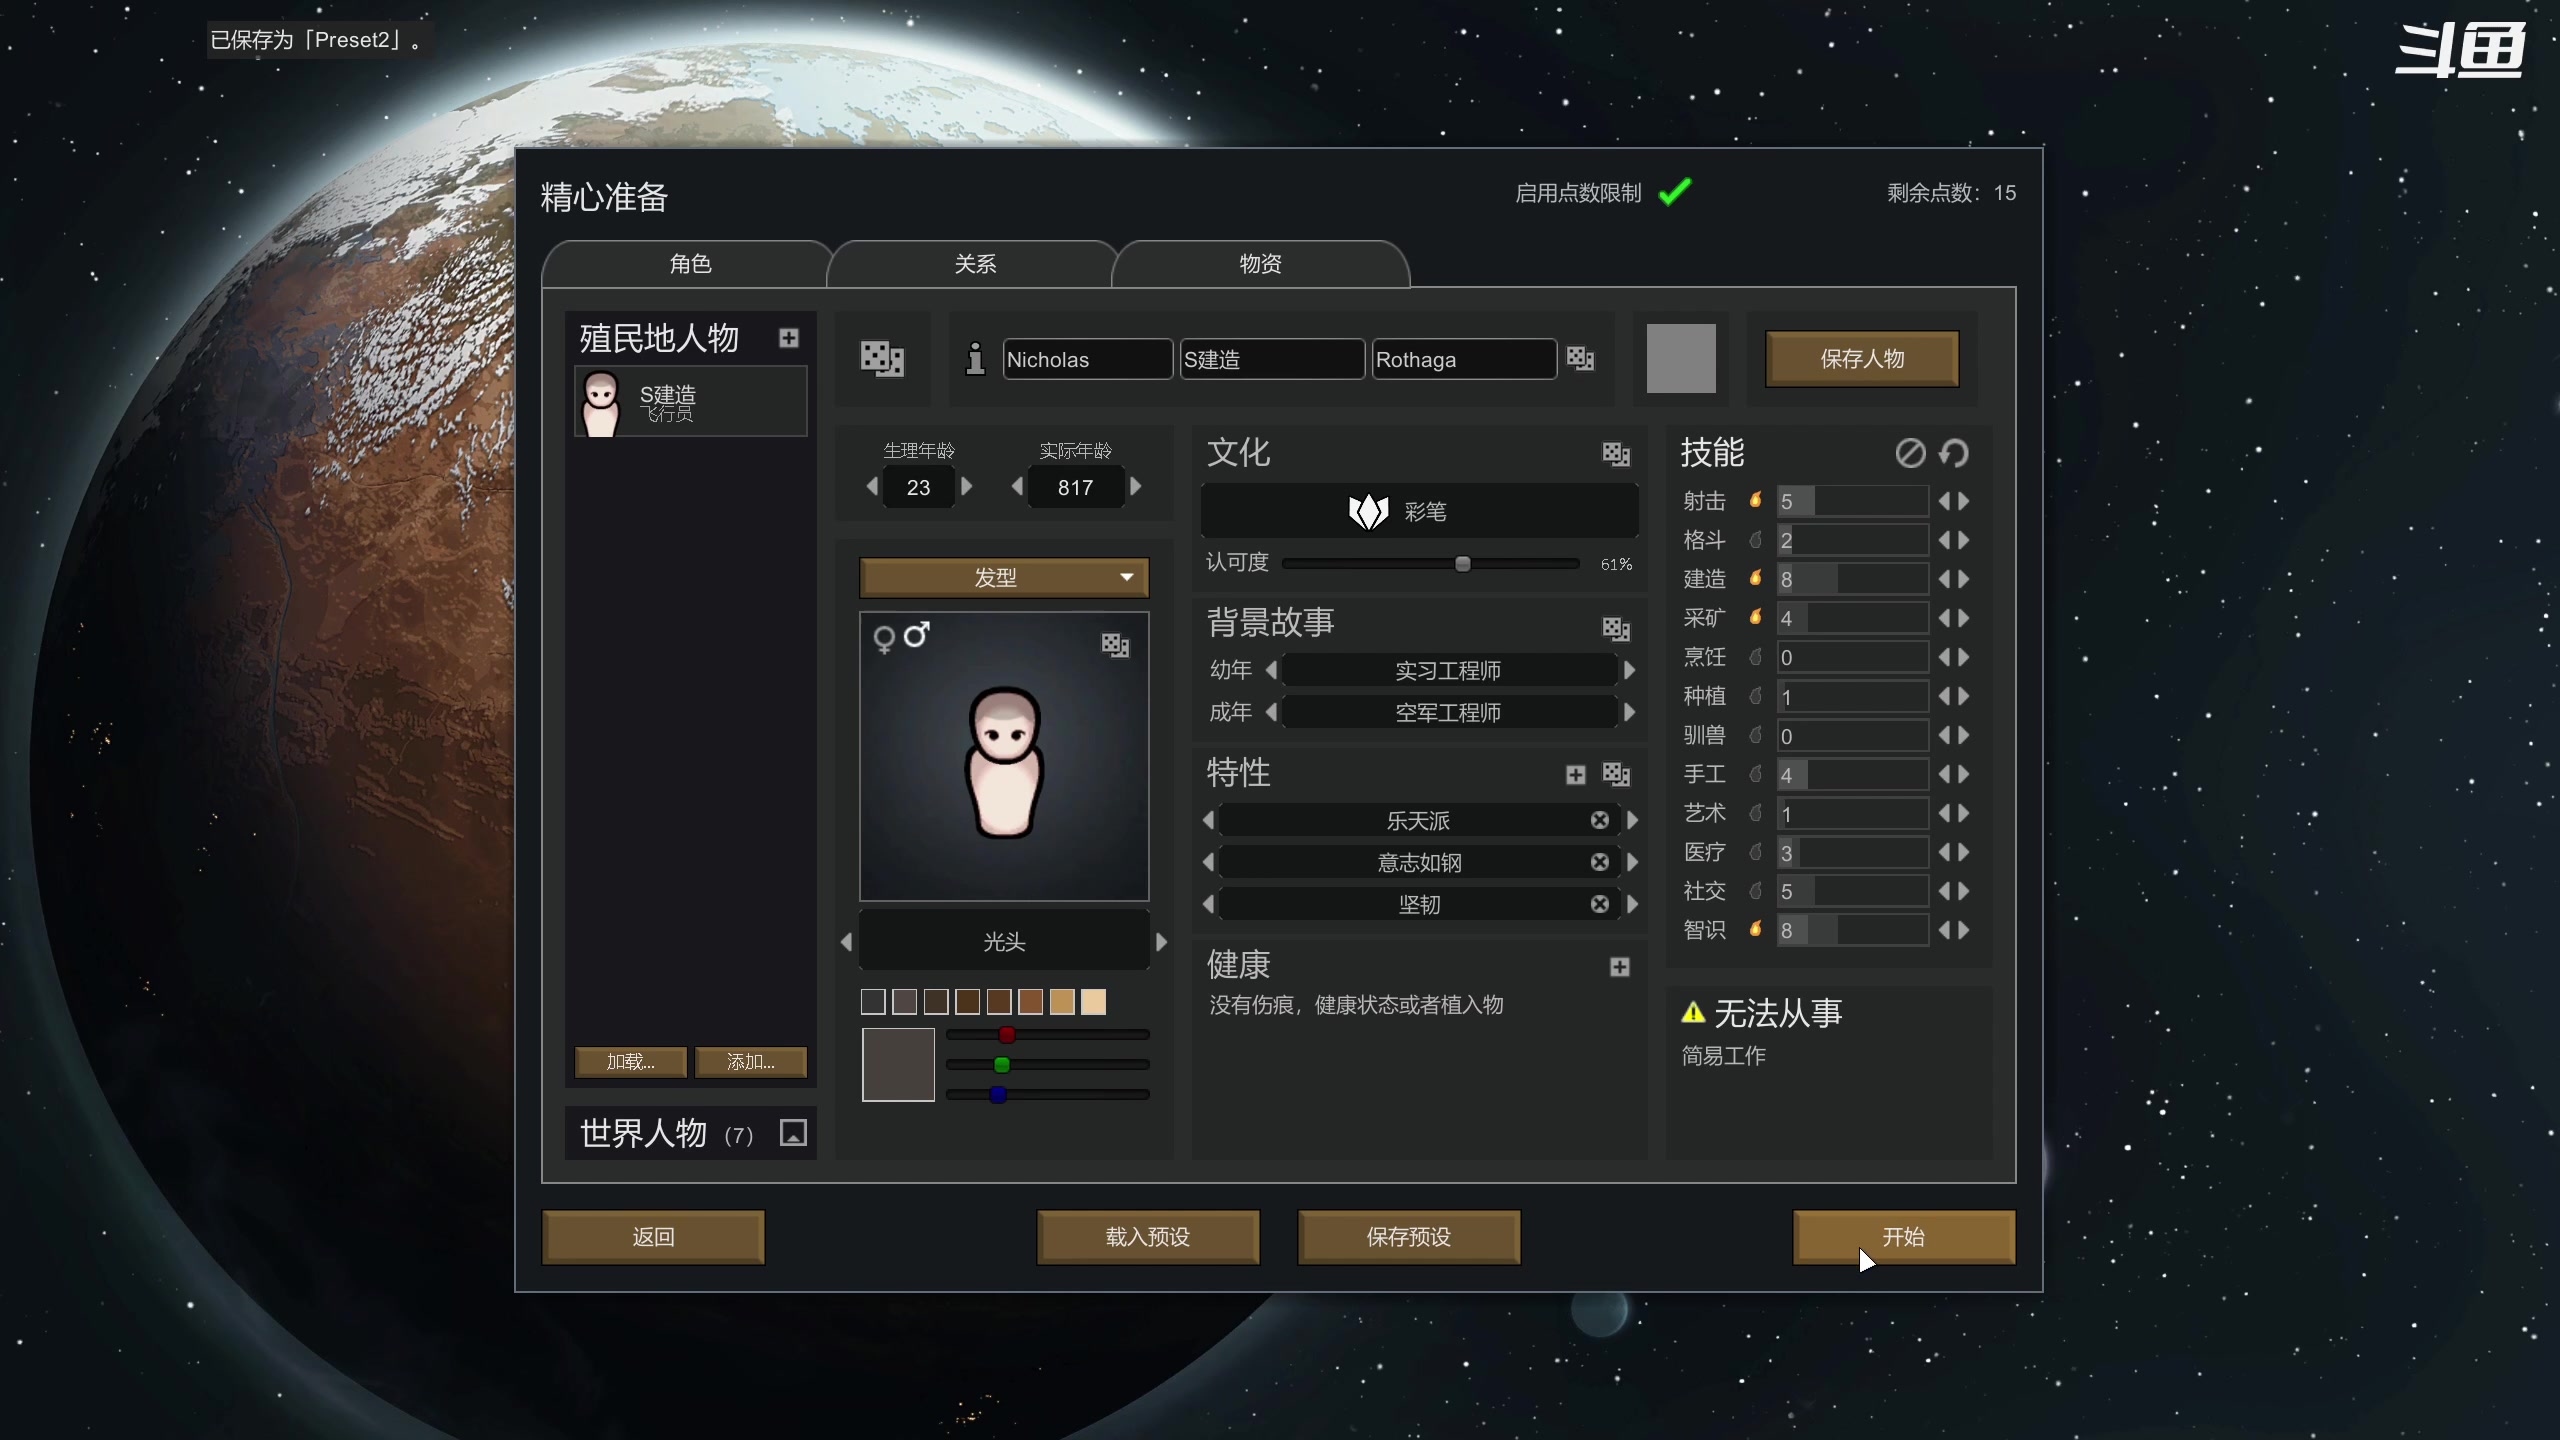Increase biological age (生理年龄) with right arrow
The width and height of the screenshot is (2560, 1440).
click(x=966, y=486)
